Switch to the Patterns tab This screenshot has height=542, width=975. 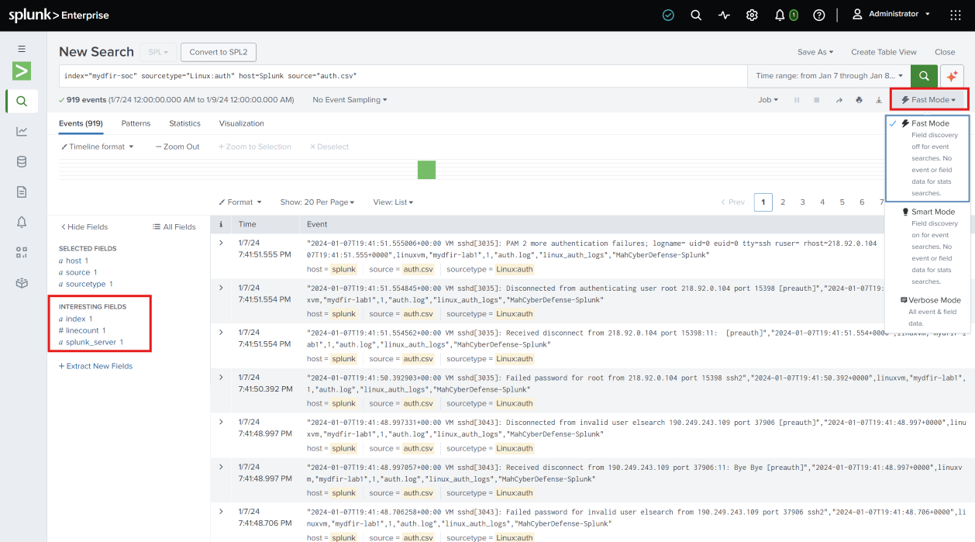pos(136,123)
